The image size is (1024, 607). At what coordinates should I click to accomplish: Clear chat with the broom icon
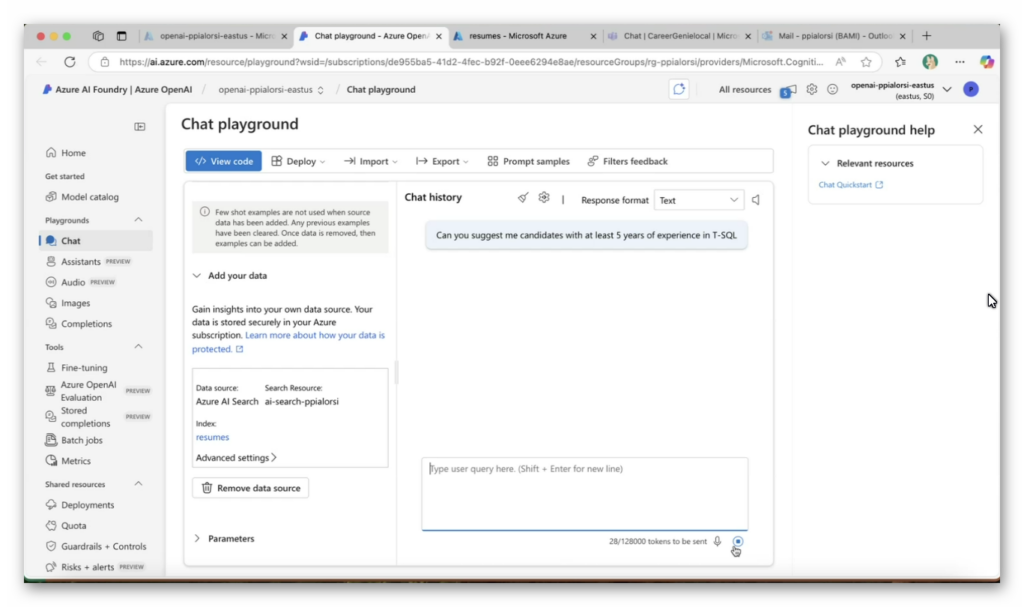522,197
